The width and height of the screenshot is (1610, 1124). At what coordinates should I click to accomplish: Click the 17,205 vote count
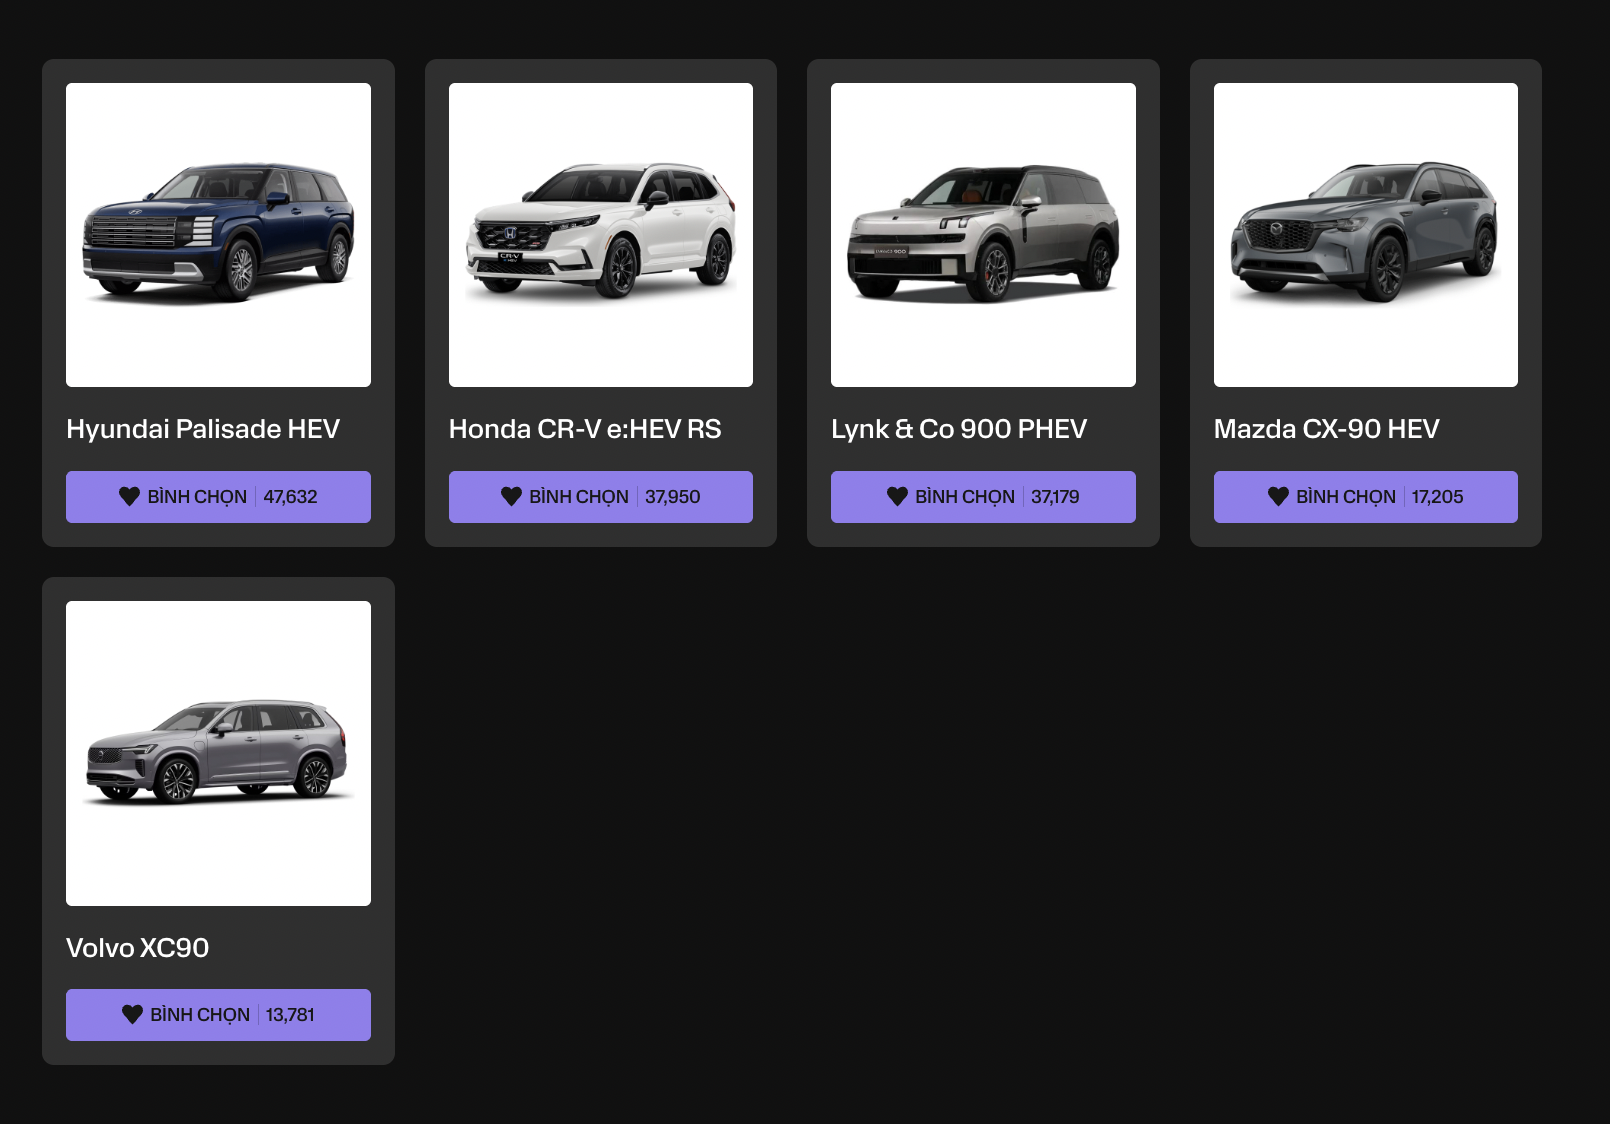pos(1437,497)
